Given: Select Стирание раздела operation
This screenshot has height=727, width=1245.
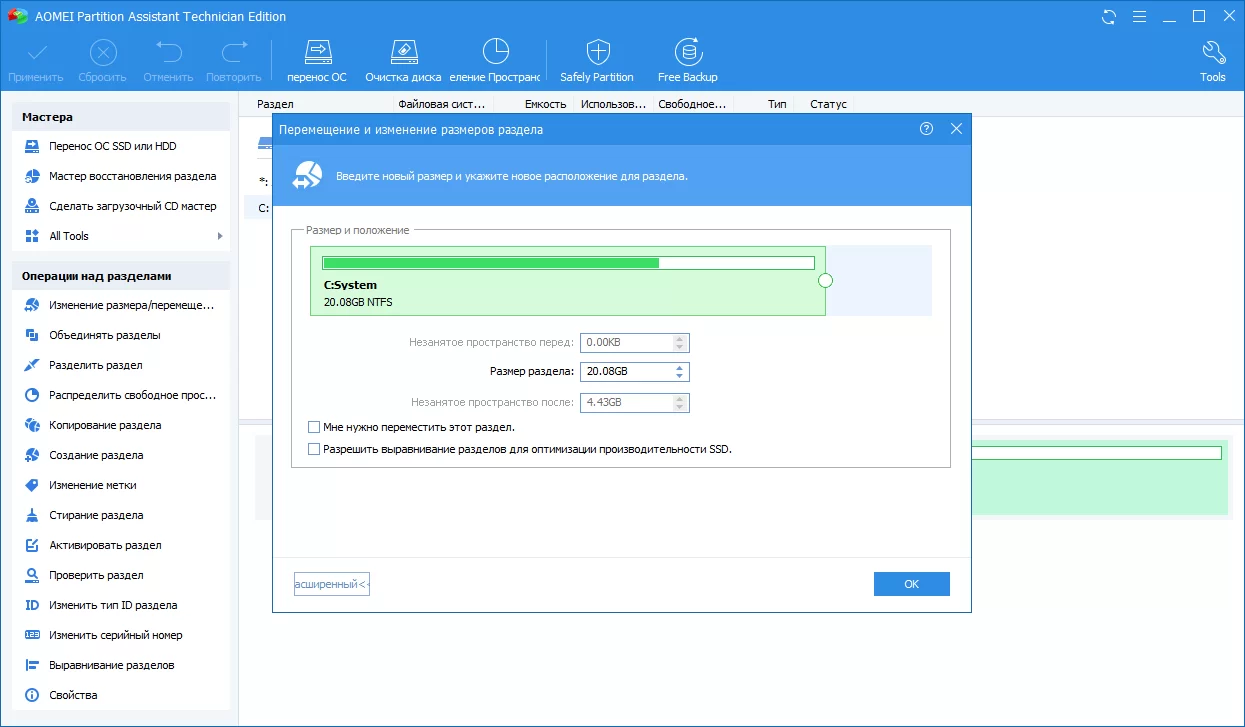Looking at the screenshot, I should tap(120, 515).
